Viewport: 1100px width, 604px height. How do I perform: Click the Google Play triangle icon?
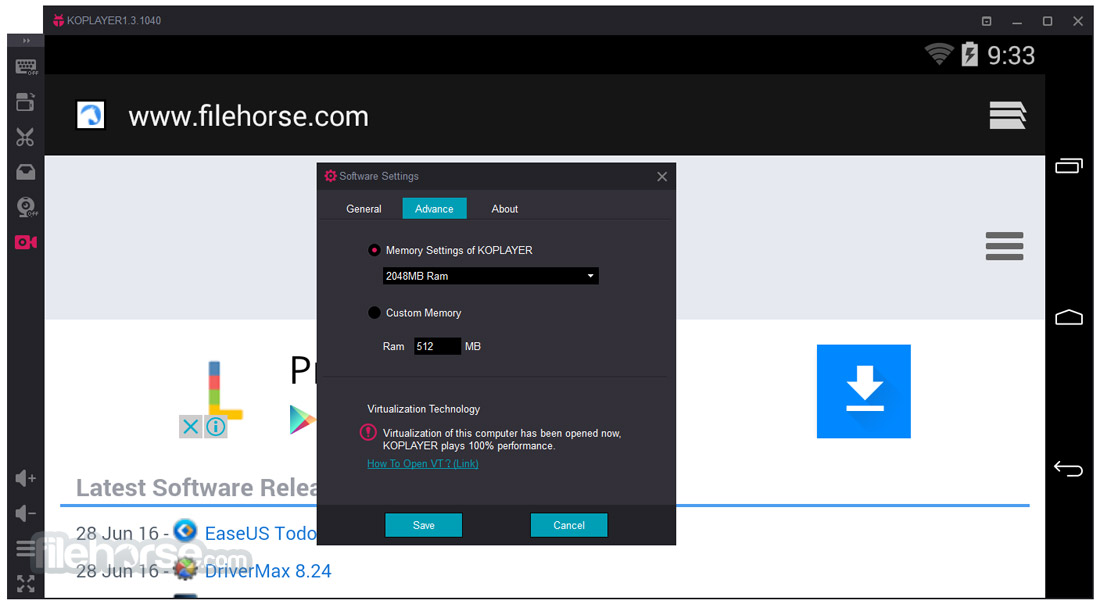[x=302, y=420]
